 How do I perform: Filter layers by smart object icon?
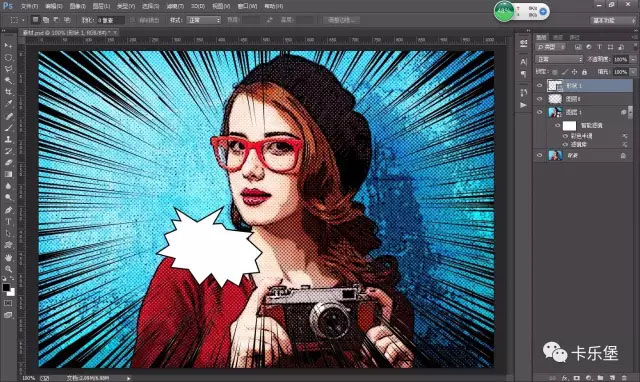(621, 47)
